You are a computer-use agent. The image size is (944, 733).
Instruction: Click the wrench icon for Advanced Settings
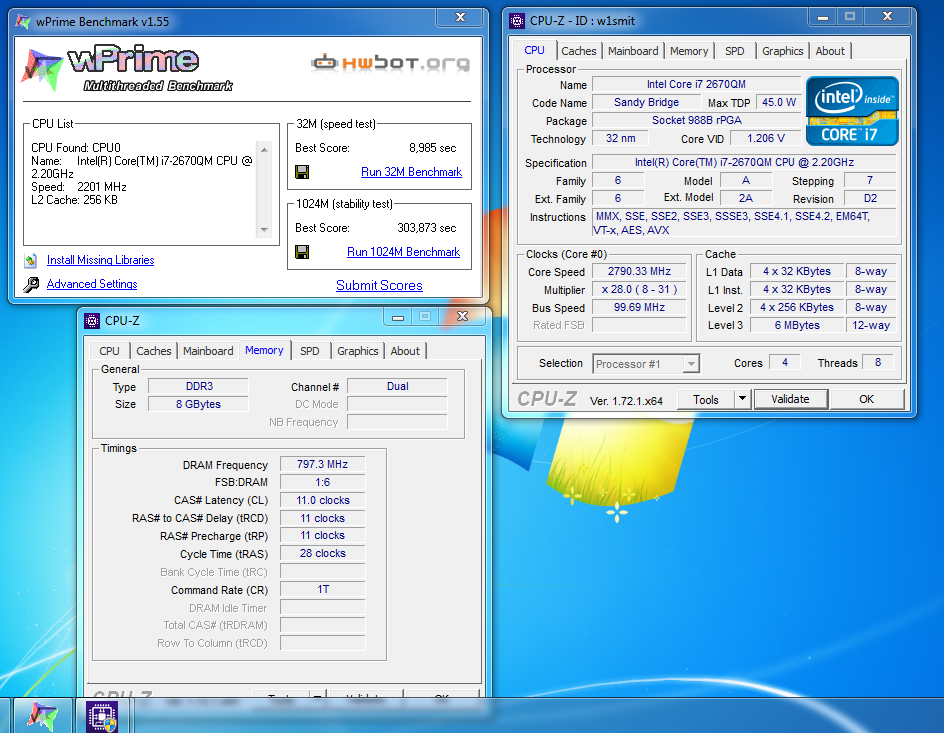(x=31, y=284)
